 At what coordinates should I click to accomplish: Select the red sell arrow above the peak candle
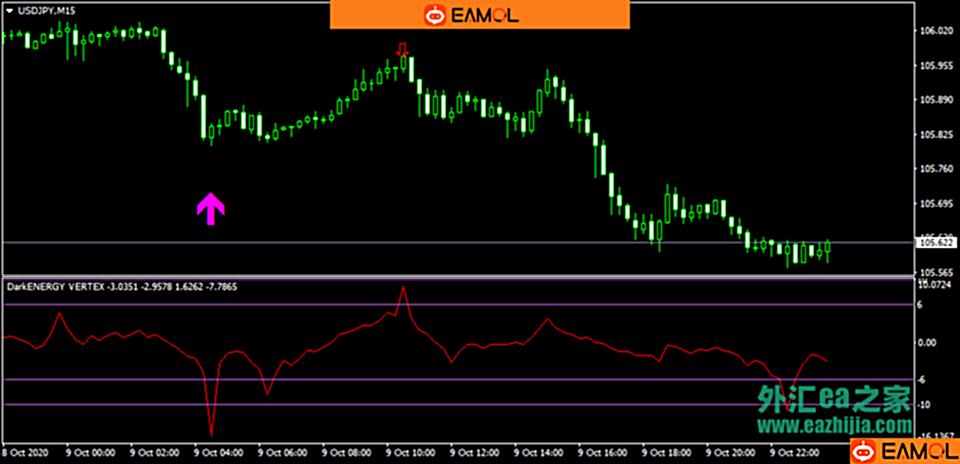tap(402, 50)
